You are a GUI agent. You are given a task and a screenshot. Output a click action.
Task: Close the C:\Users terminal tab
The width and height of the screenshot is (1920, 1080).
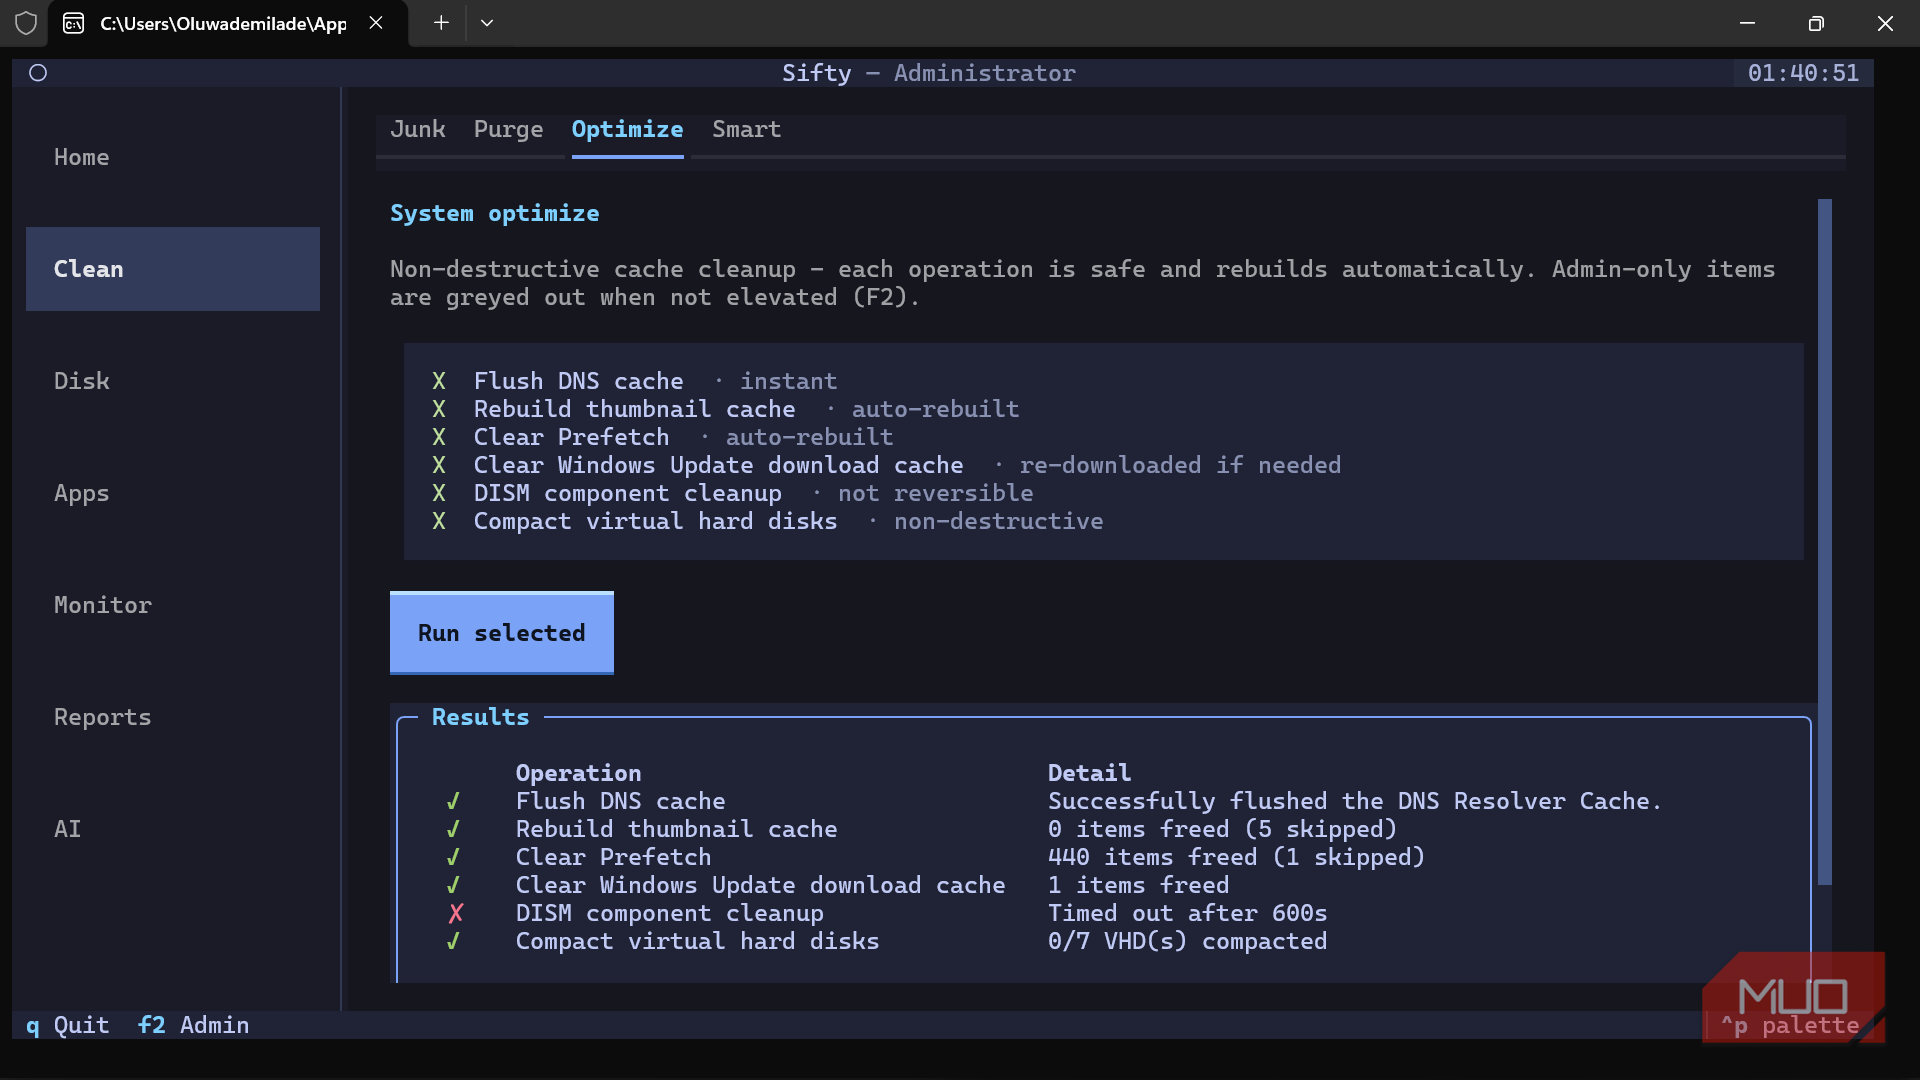coord(376,23)
